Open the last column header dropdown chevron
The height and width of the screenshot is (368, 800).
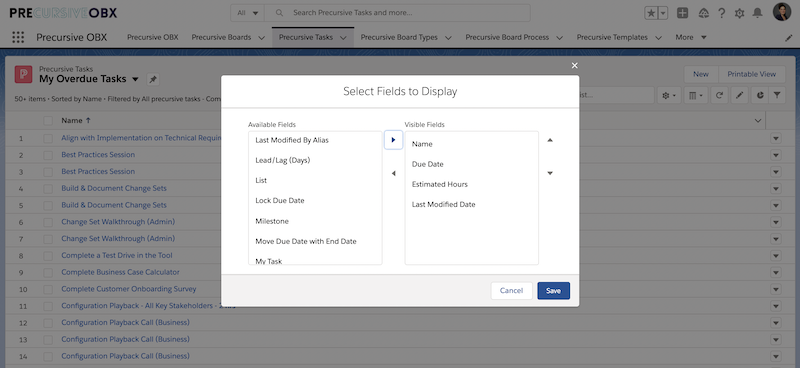757,121
